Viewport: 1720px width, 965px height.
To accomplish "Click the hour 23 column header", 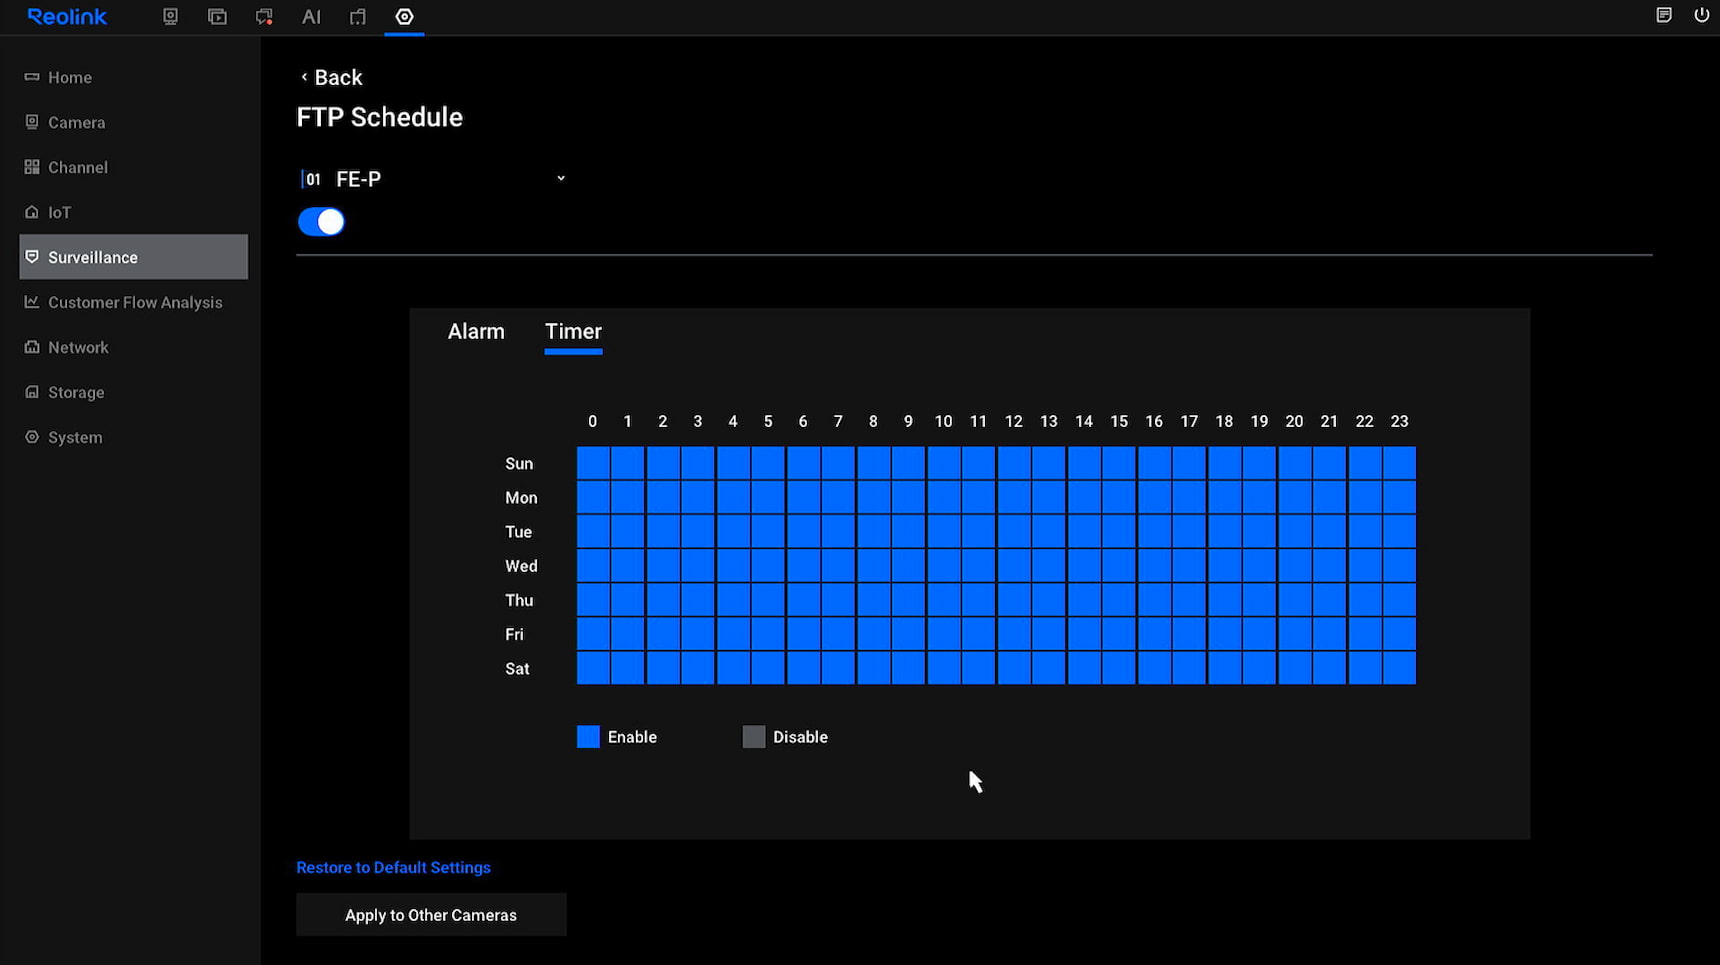I will click(1399, 421).
